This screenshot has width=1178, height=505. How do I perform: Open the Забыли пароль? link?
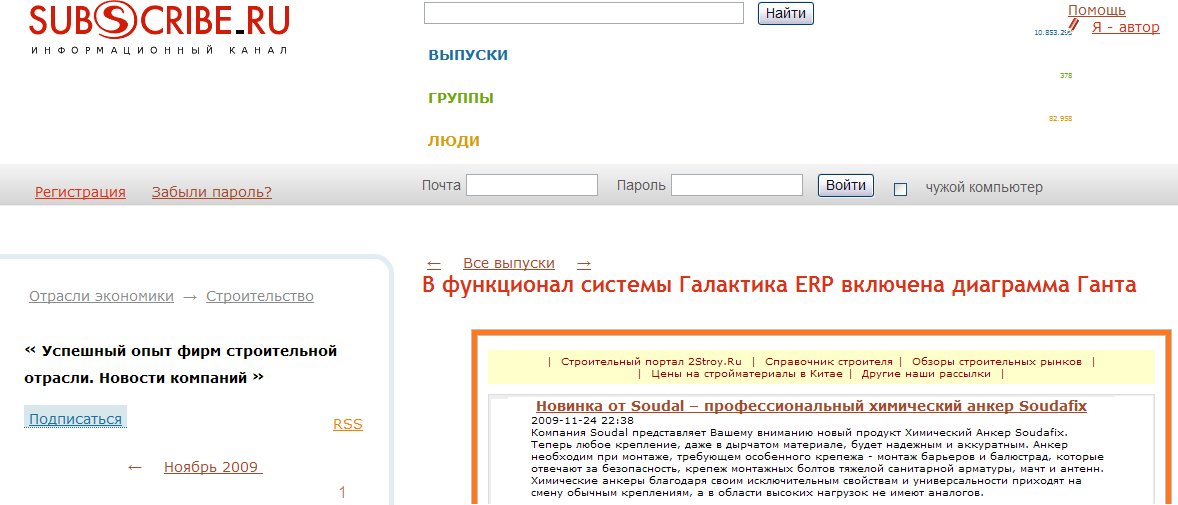(x=212, y=192)
